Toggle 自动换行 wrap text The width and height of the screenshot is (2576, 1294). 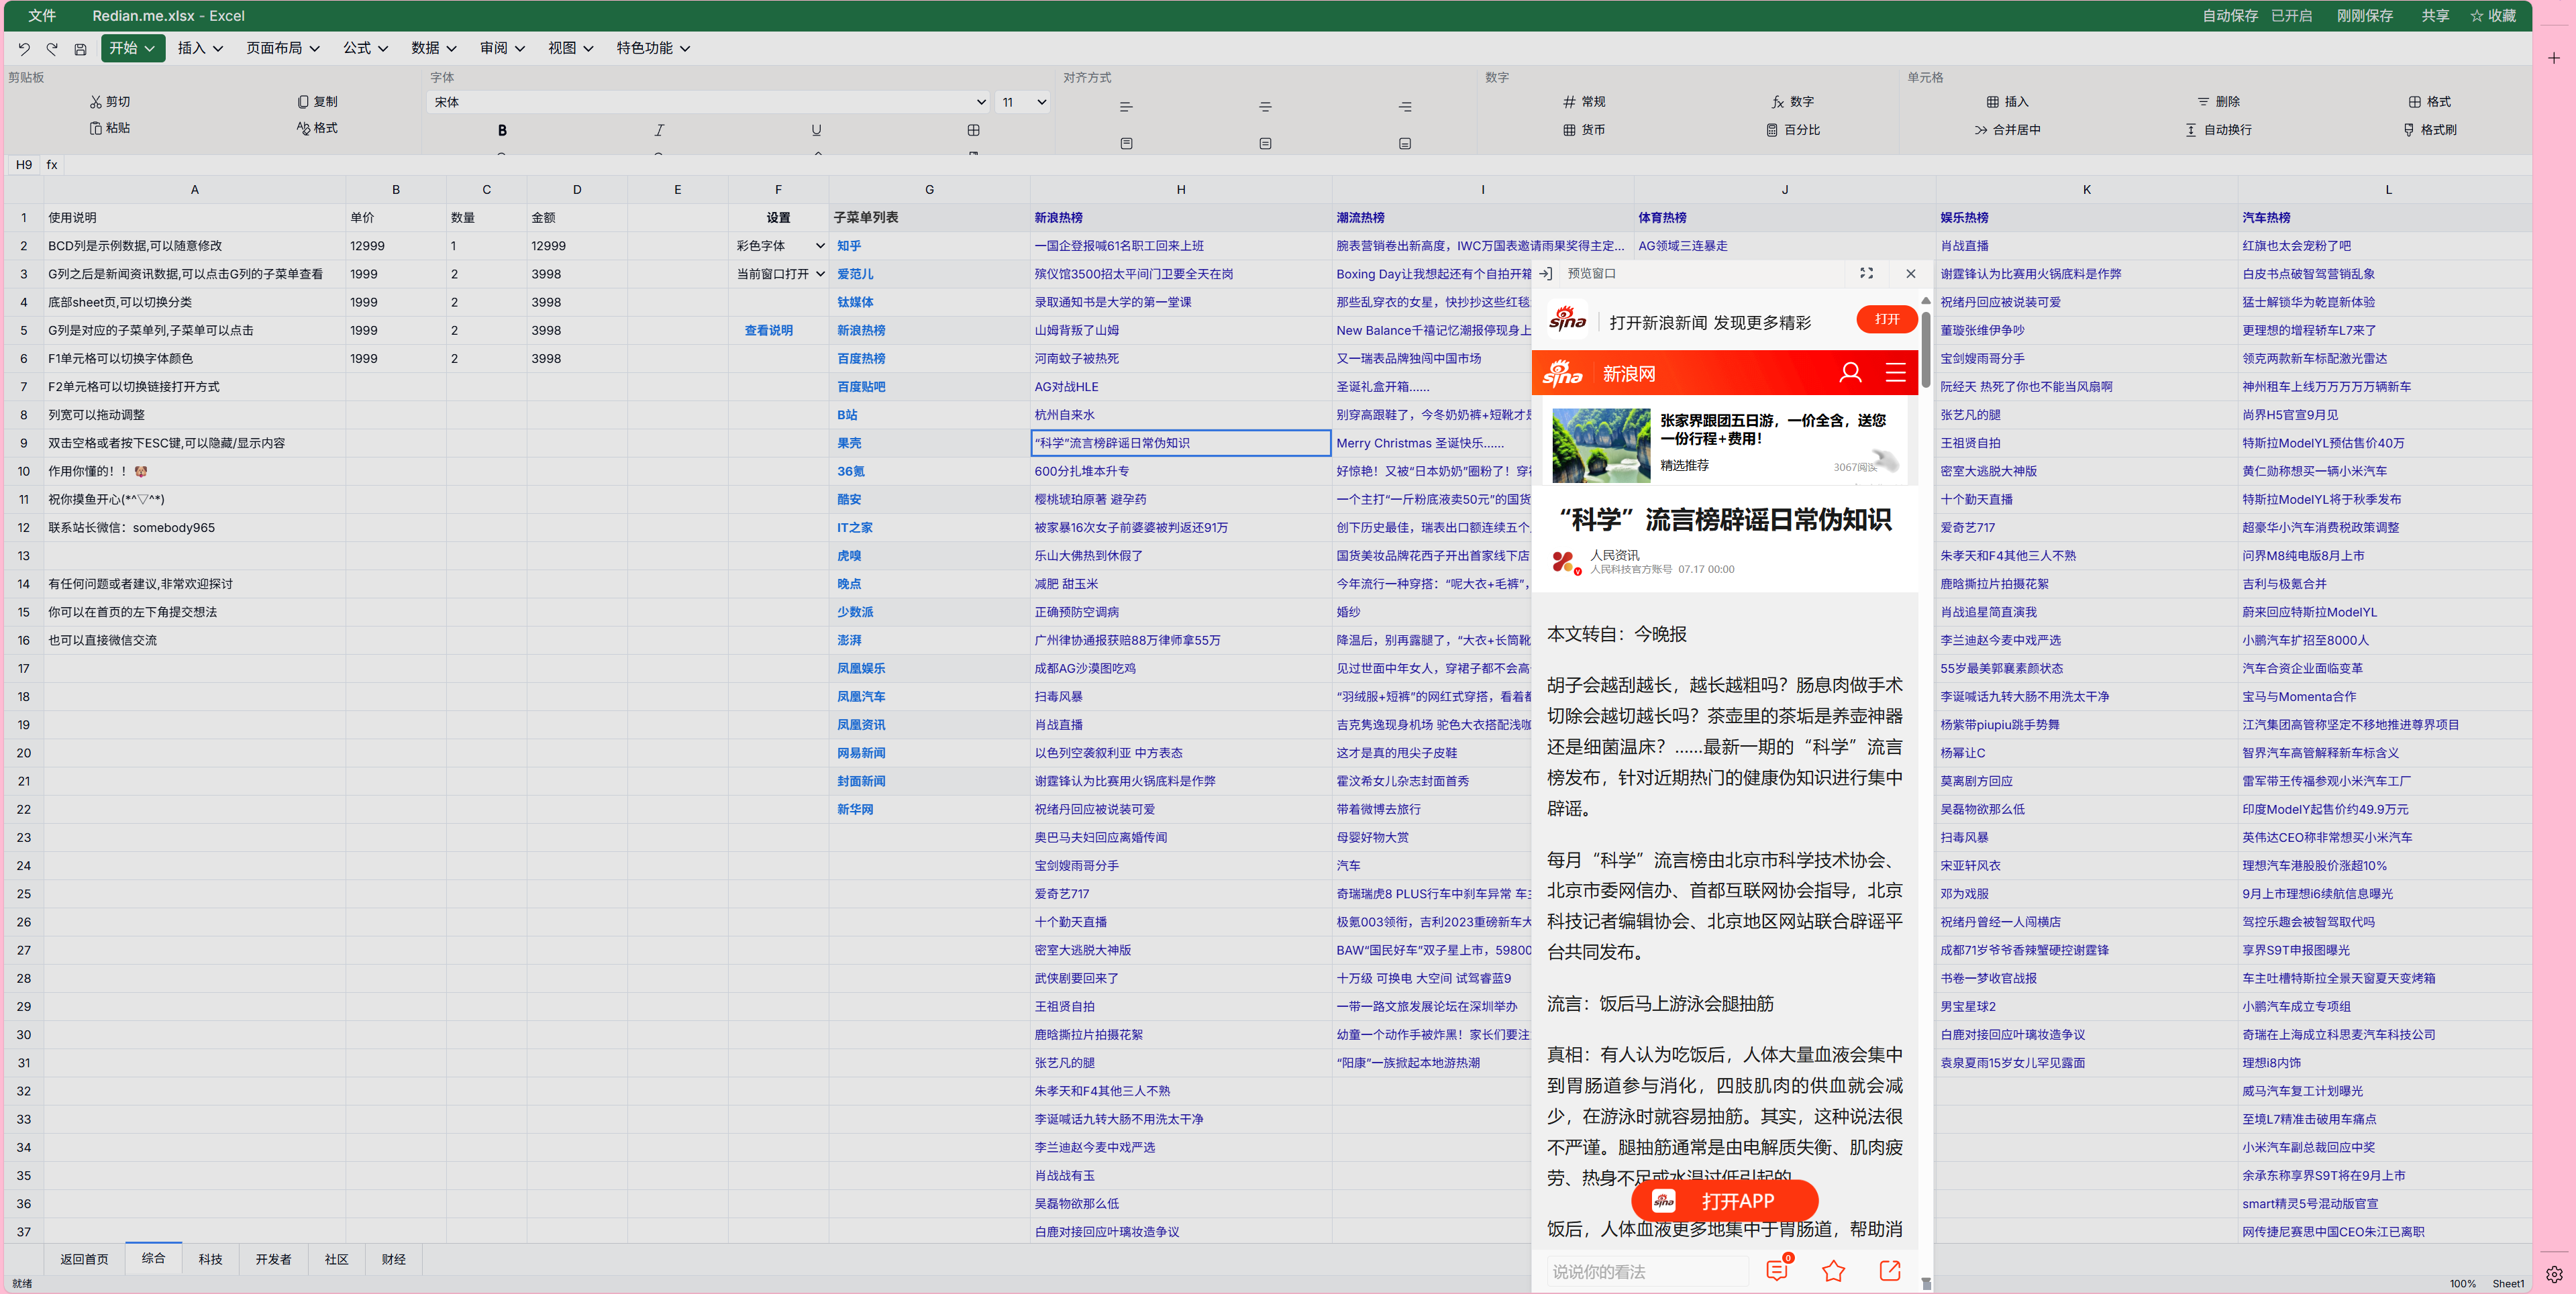2218,130
